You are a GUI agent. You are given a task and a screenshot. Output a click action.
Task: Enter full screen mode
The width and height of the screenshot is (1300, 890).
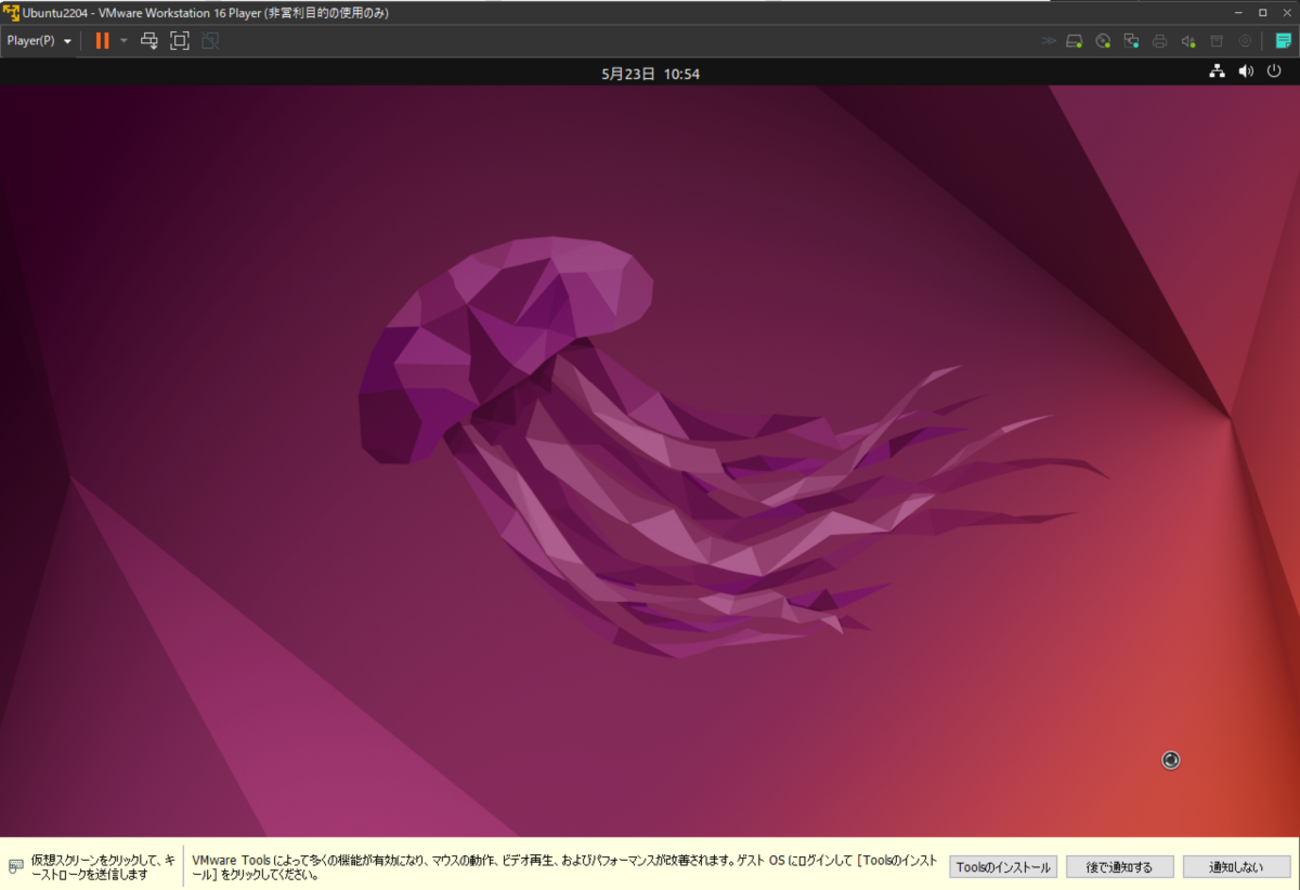coord(179,41)
